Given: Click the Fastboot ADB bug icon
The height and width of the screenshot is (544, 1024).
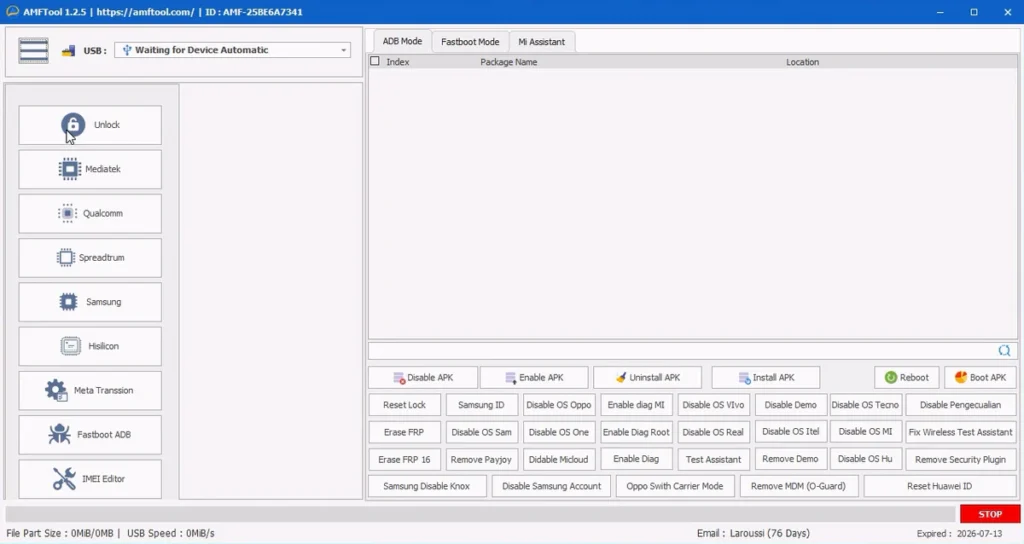Looking at the screenshot, I should click(x=60, y=435).
